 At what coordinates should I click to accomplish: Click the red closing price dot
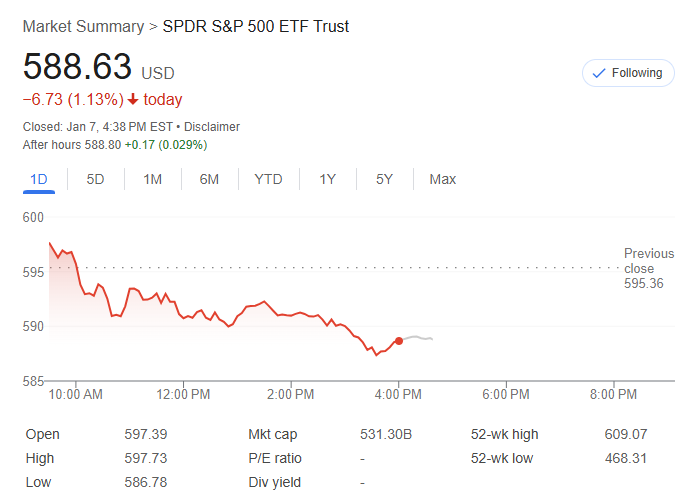point(399,341)
